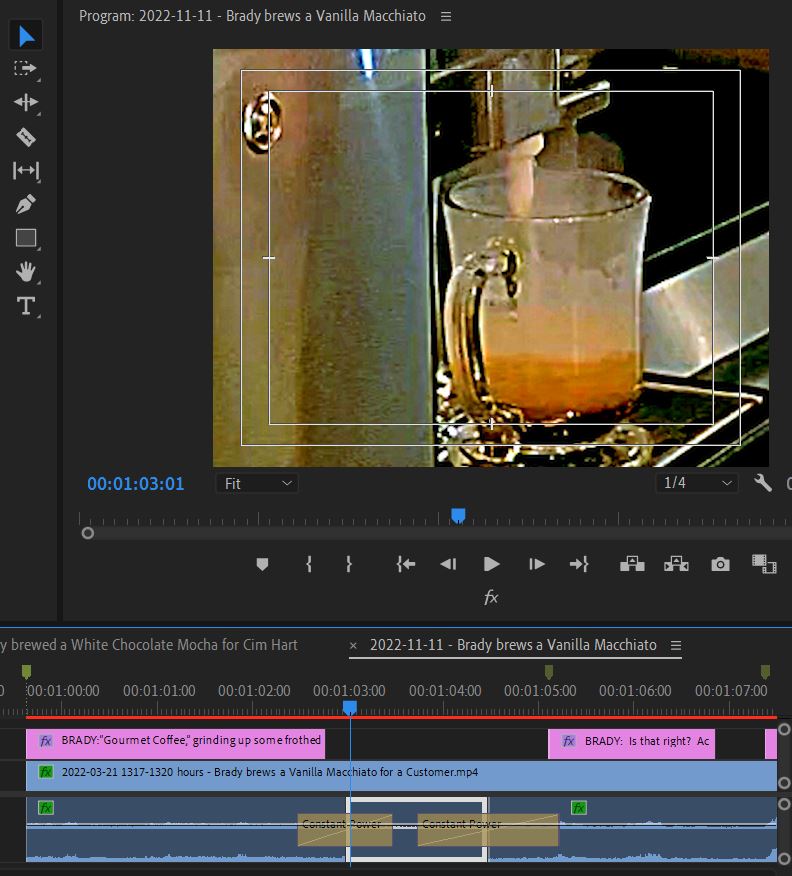Export frame with camera icon
792x876 pixels.
721,564
